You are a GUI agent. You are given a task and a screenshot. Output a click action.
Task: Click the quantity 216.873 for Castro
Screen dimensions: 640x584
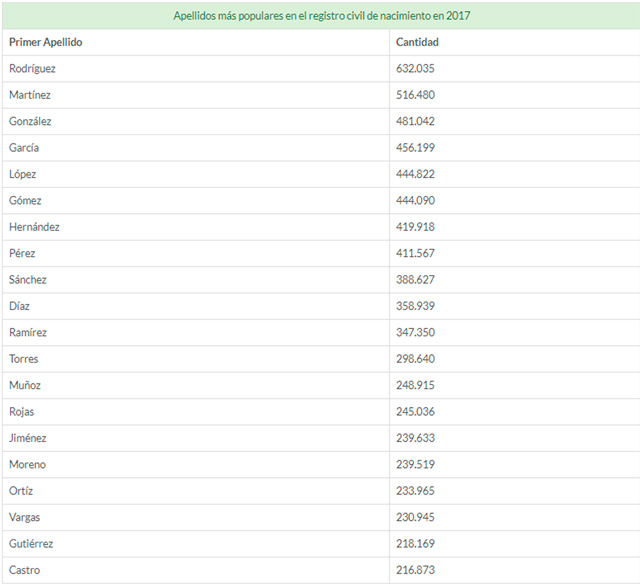(416, 570)
